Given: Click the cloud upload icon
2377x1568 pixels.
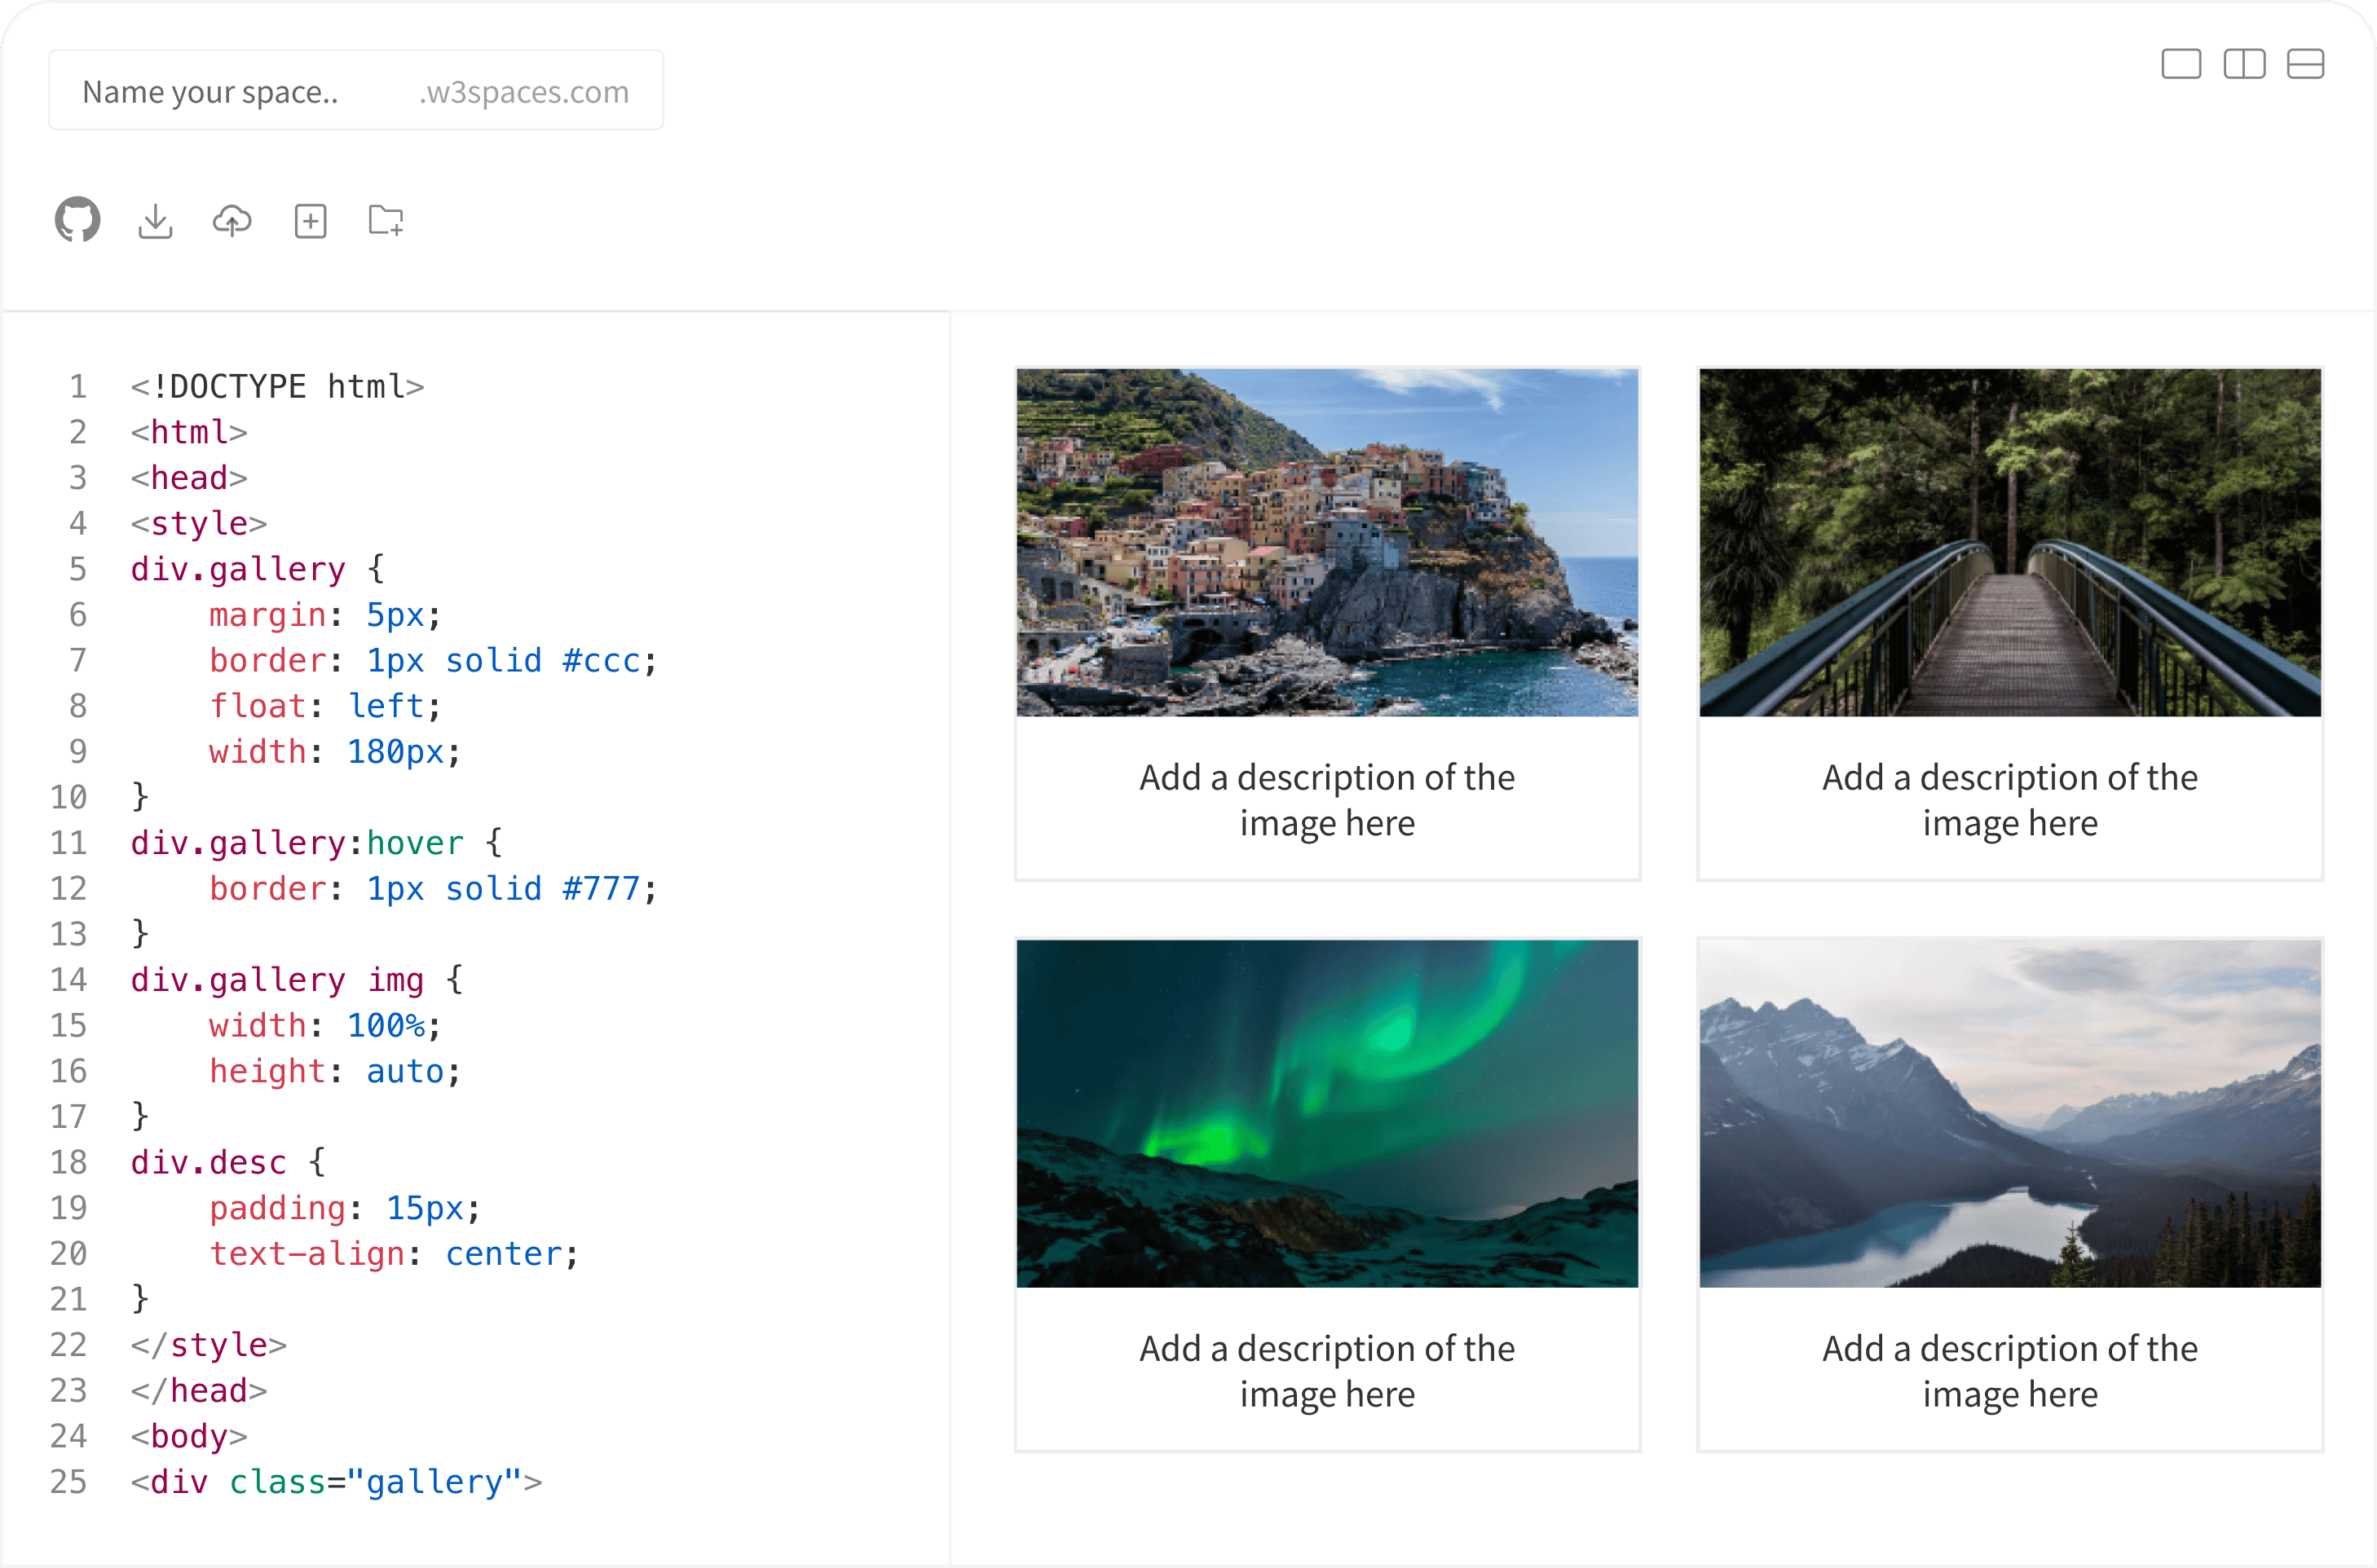Looking at the screenshot, I should [232, 221].
